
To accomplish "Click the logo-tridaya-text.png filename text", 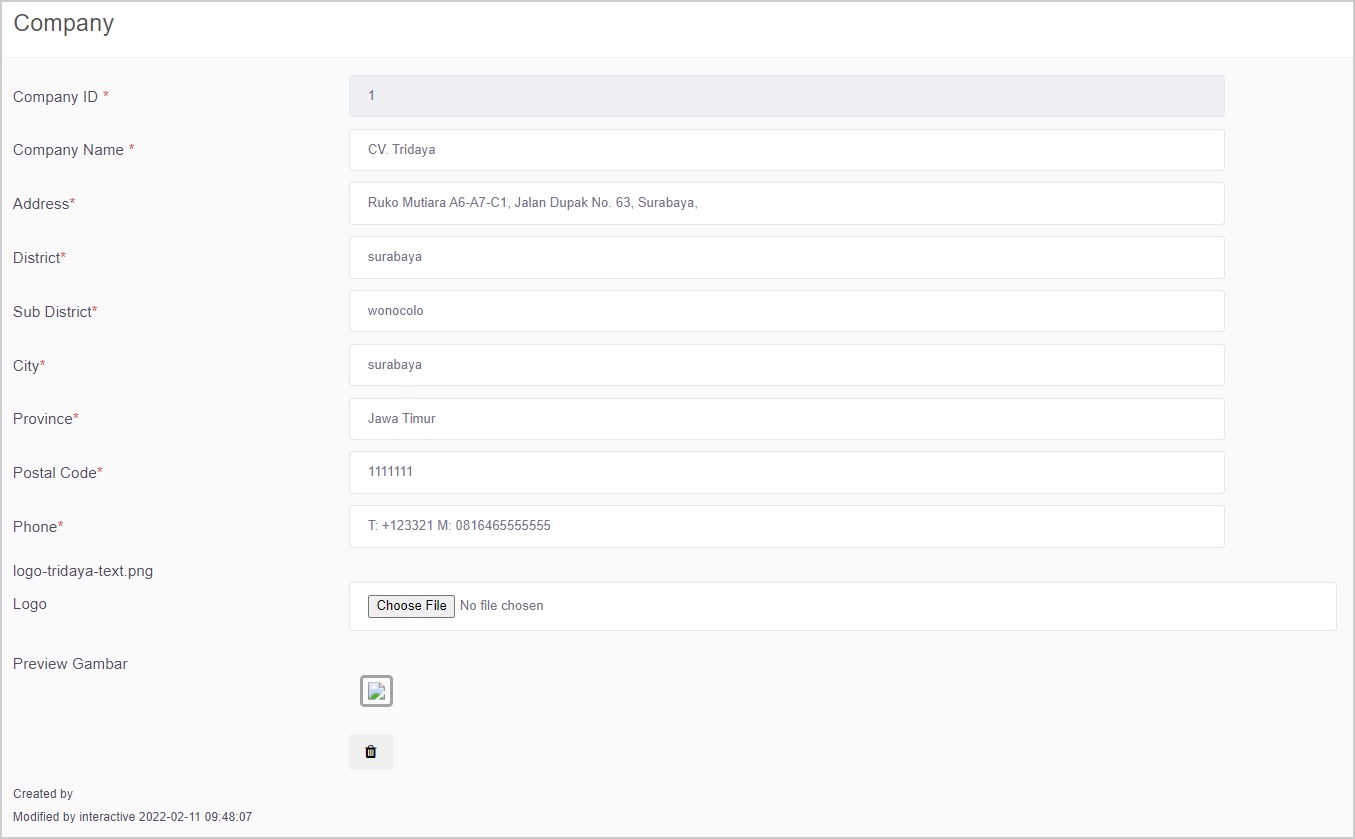I will click(x=83, y=572).
